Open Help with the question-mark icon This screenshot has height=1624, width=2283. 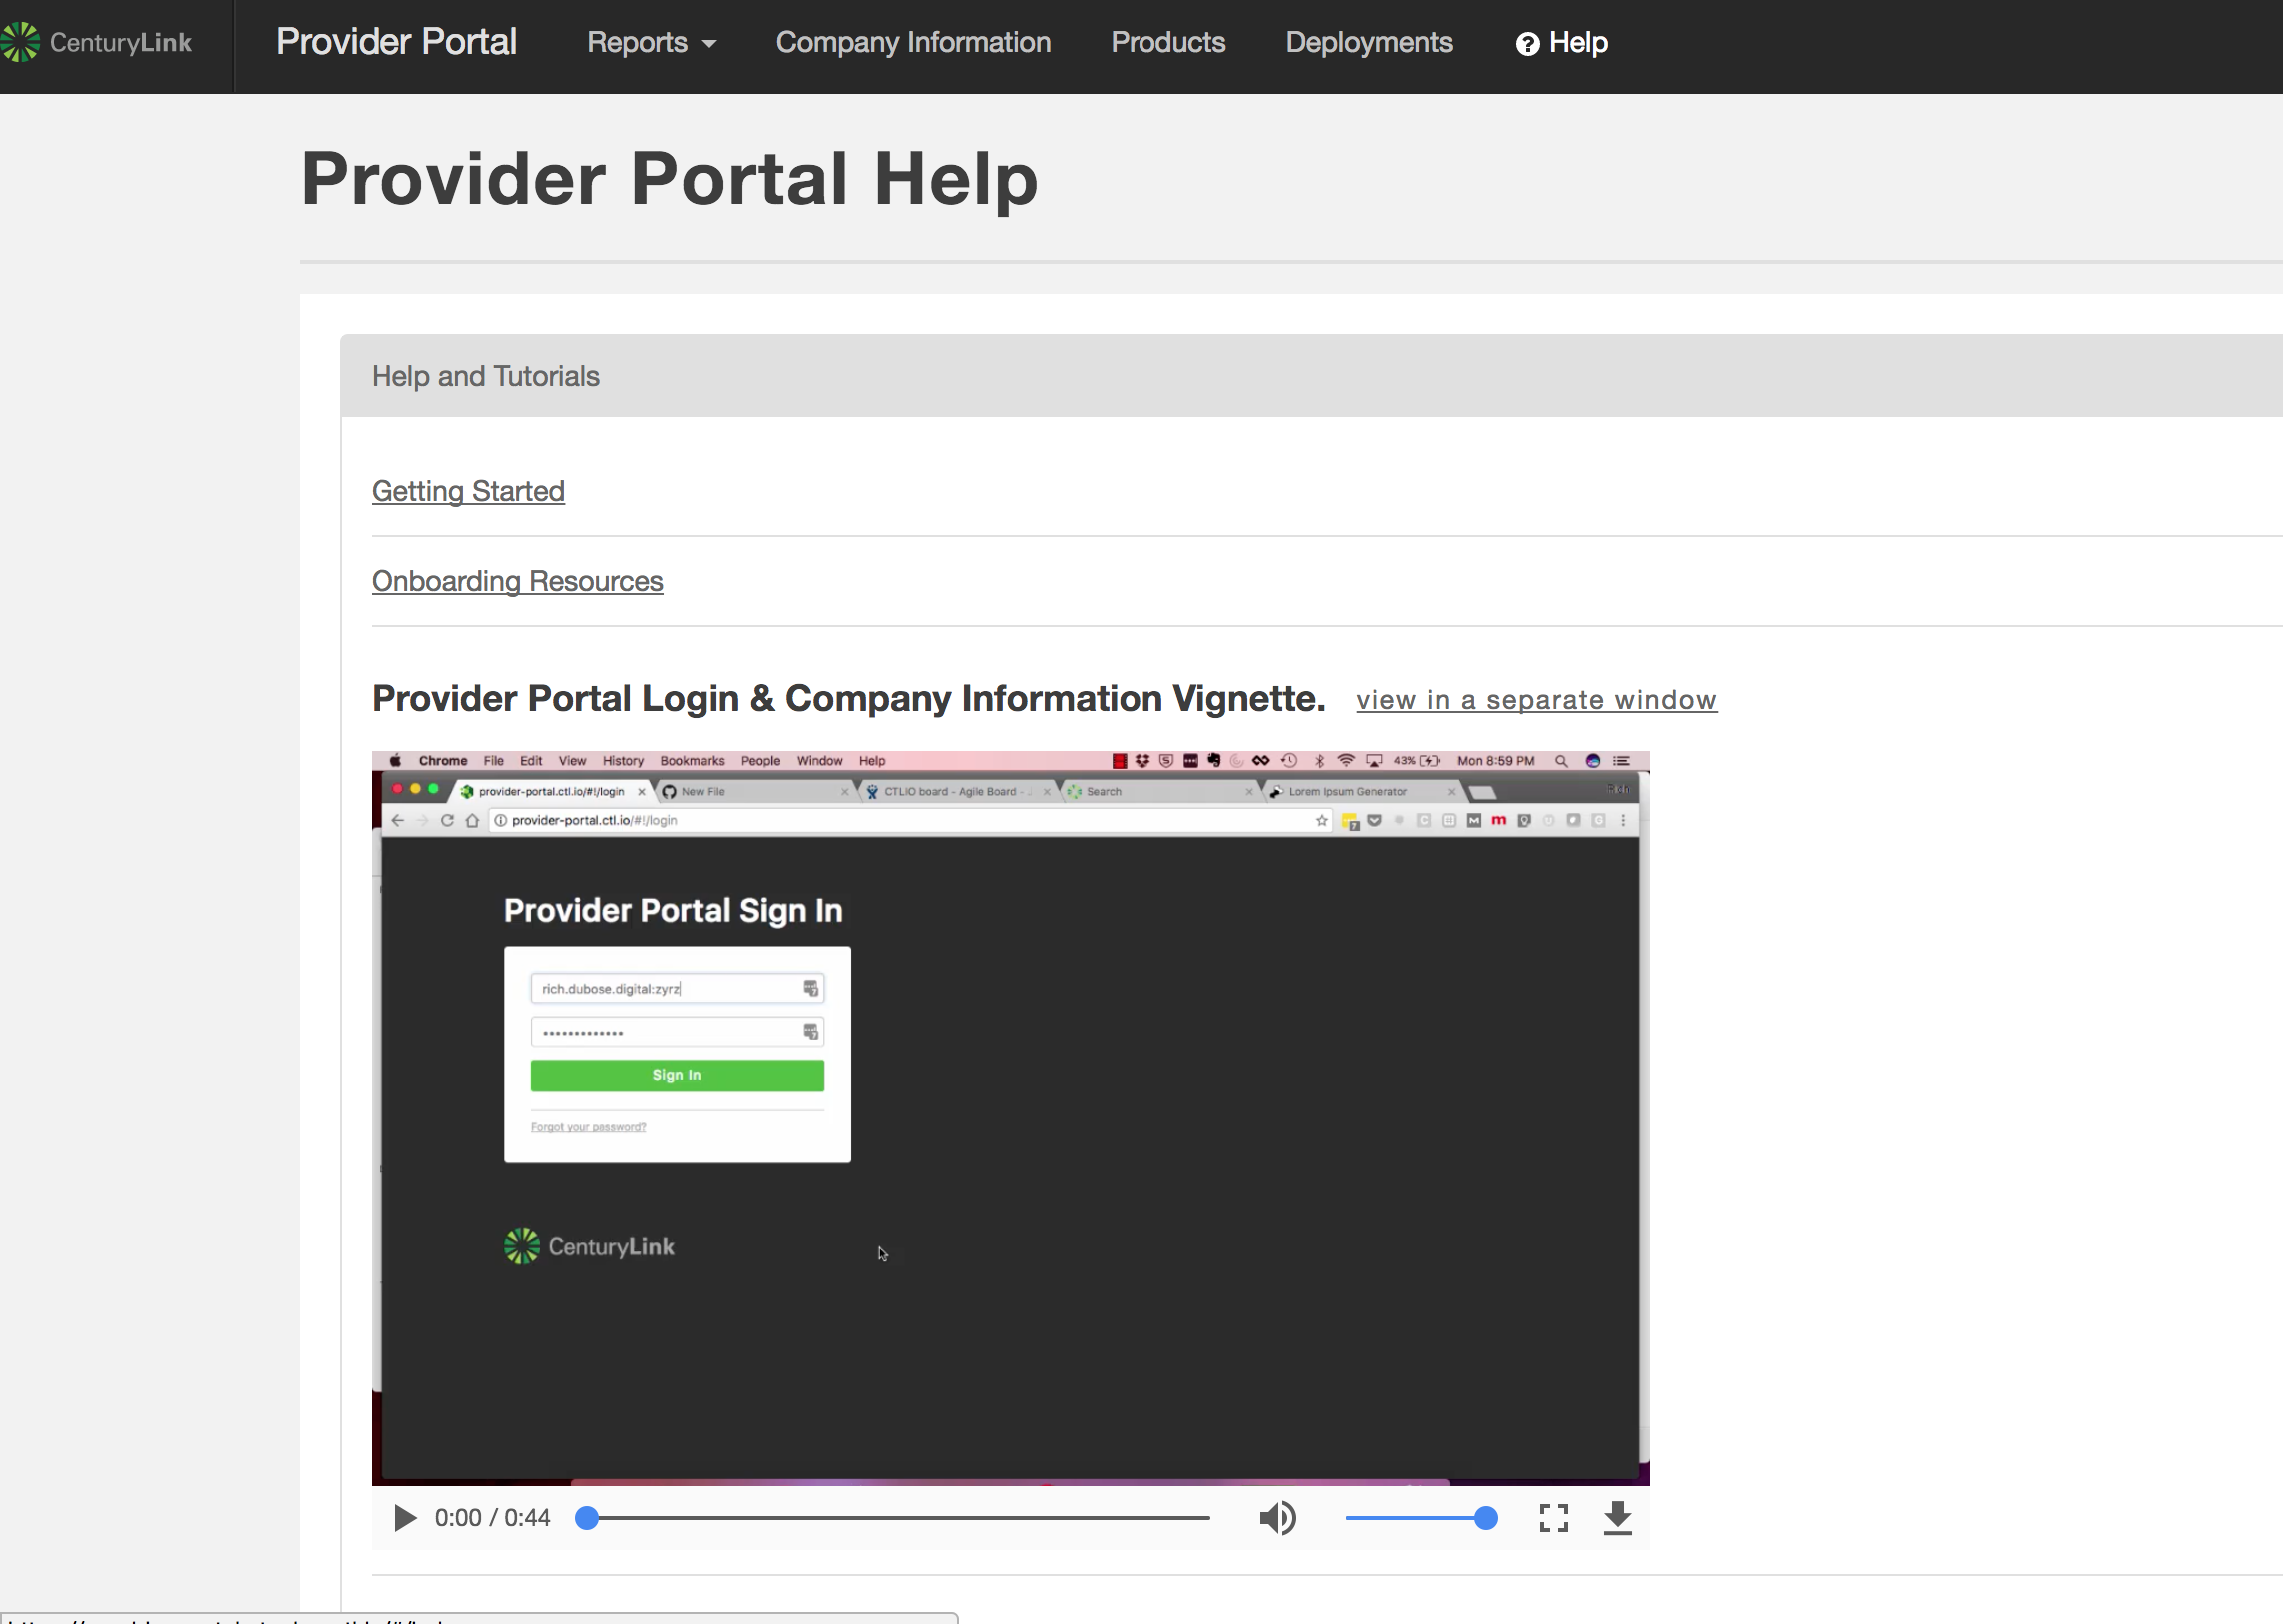click(1562, 43)
